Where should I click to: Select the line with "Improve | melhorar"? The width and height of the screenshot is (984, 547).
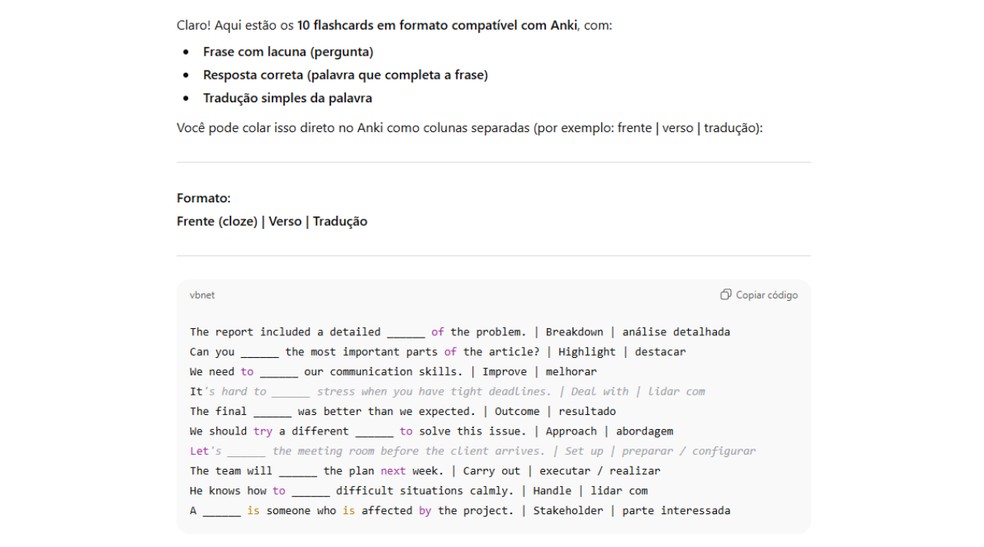coord(392,372)
